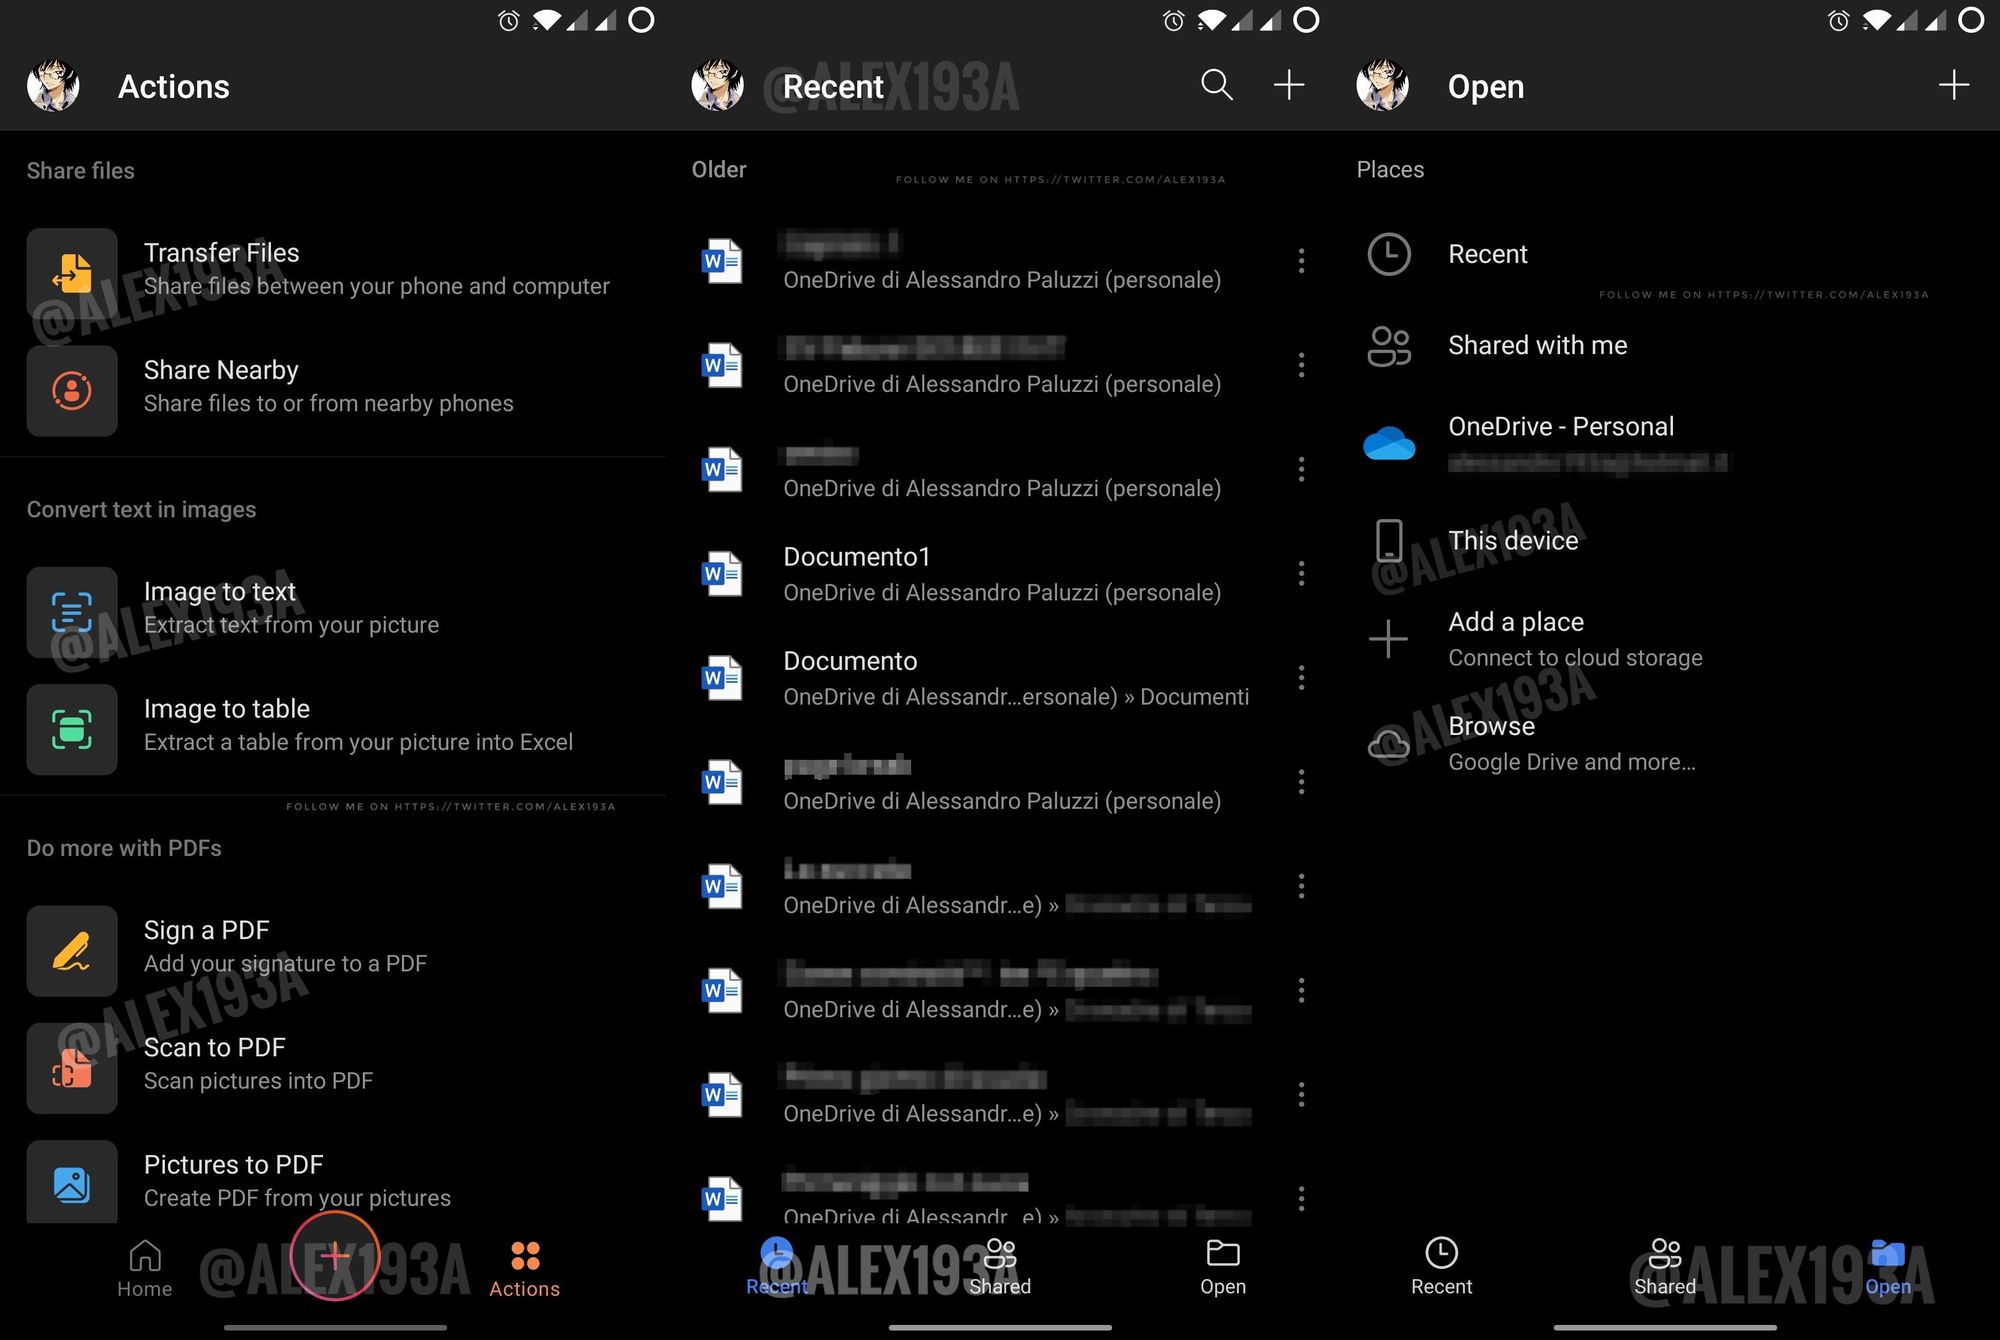Open the Pictures to PDF icon
This screenshot has width=2000, height=1340.
pyautogui.click(x=72, y=1182)
